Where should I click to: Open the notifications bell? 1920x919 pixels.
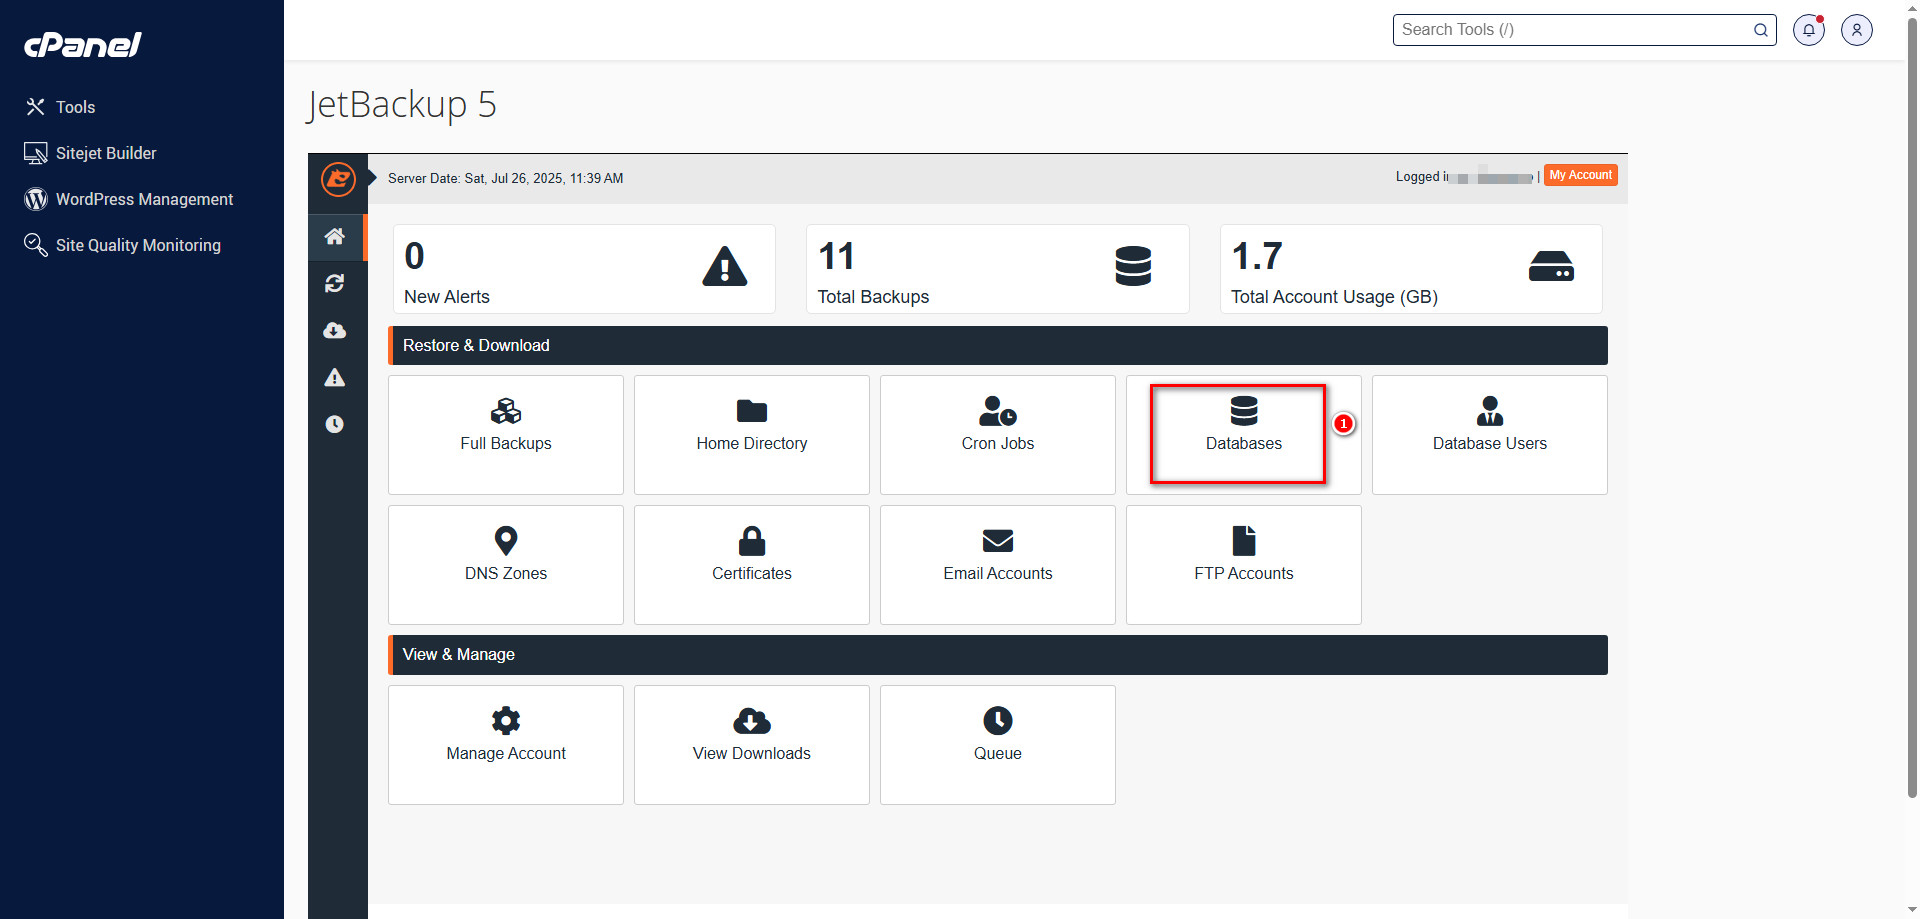[x=1808, y=29]
